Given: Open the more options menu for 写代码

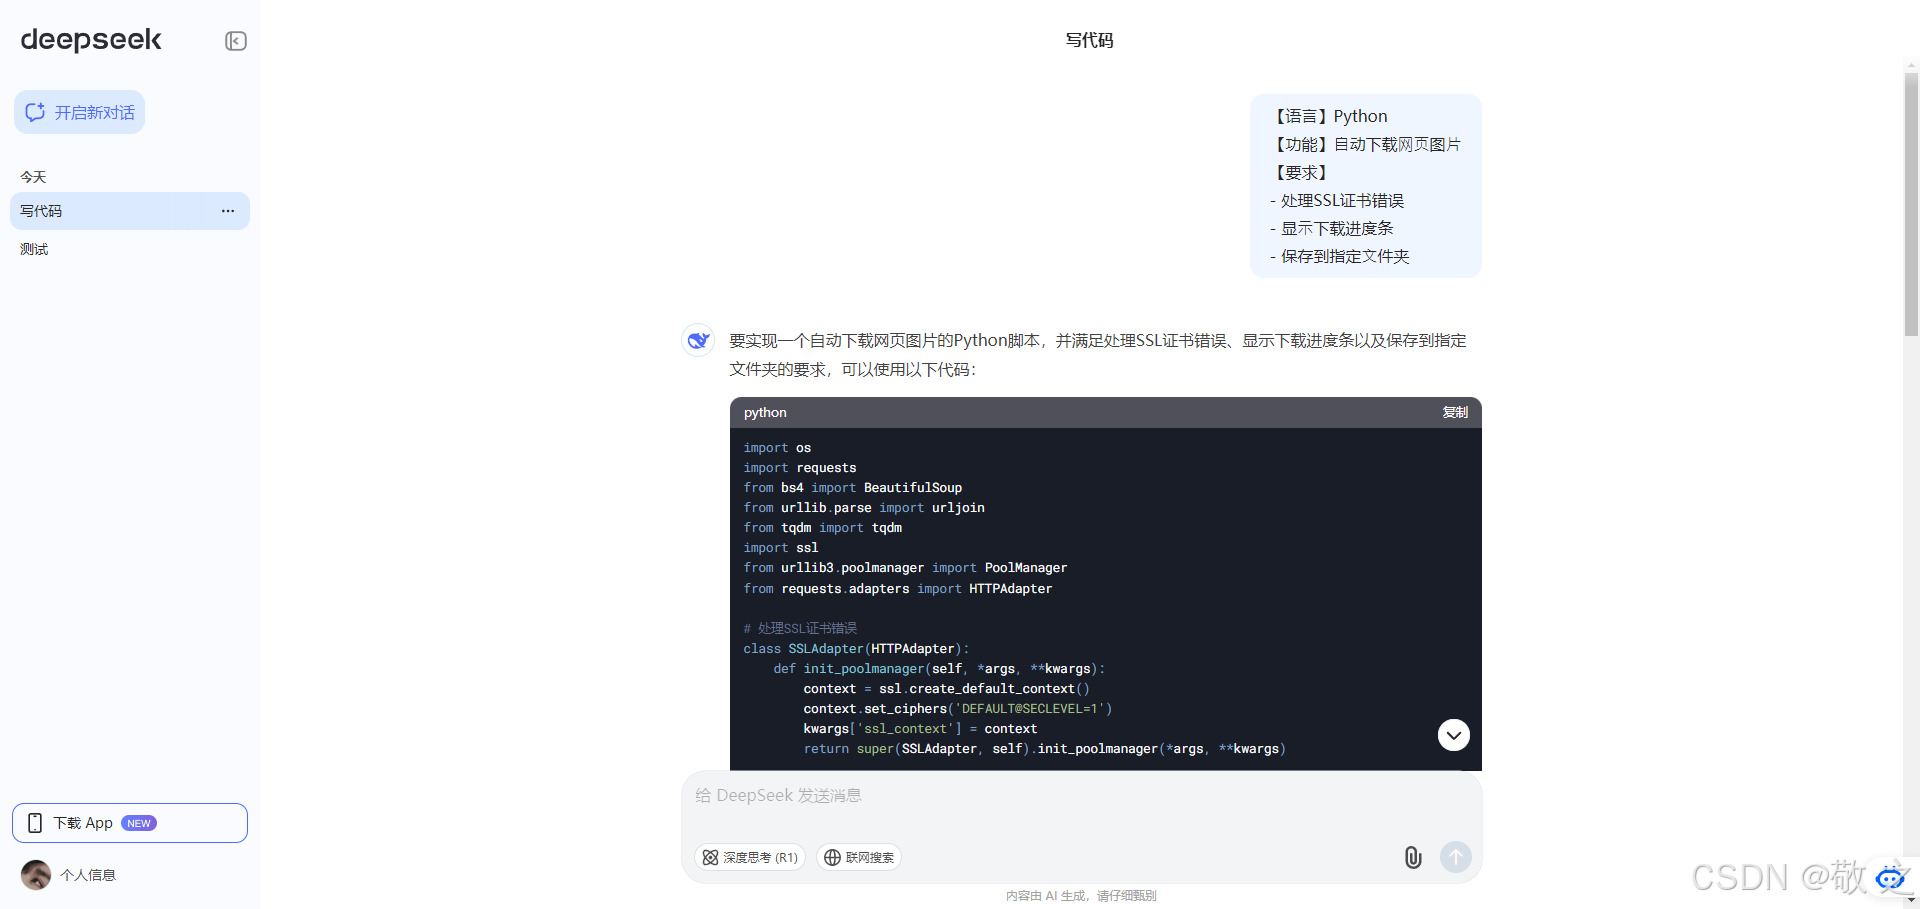Looking at the screenshot, I should click(x=228, y=211).
